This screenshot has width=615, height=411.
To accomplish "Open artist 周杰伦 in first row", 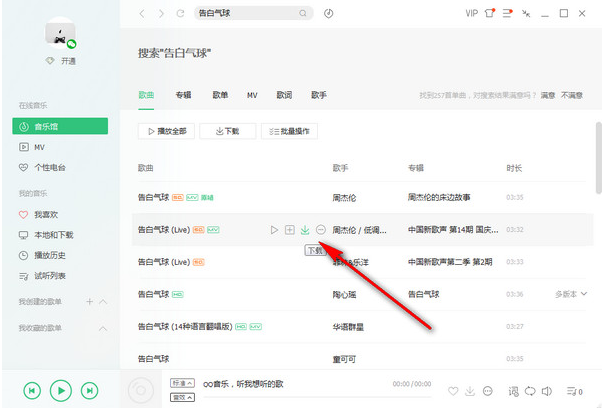I will 344,198.
